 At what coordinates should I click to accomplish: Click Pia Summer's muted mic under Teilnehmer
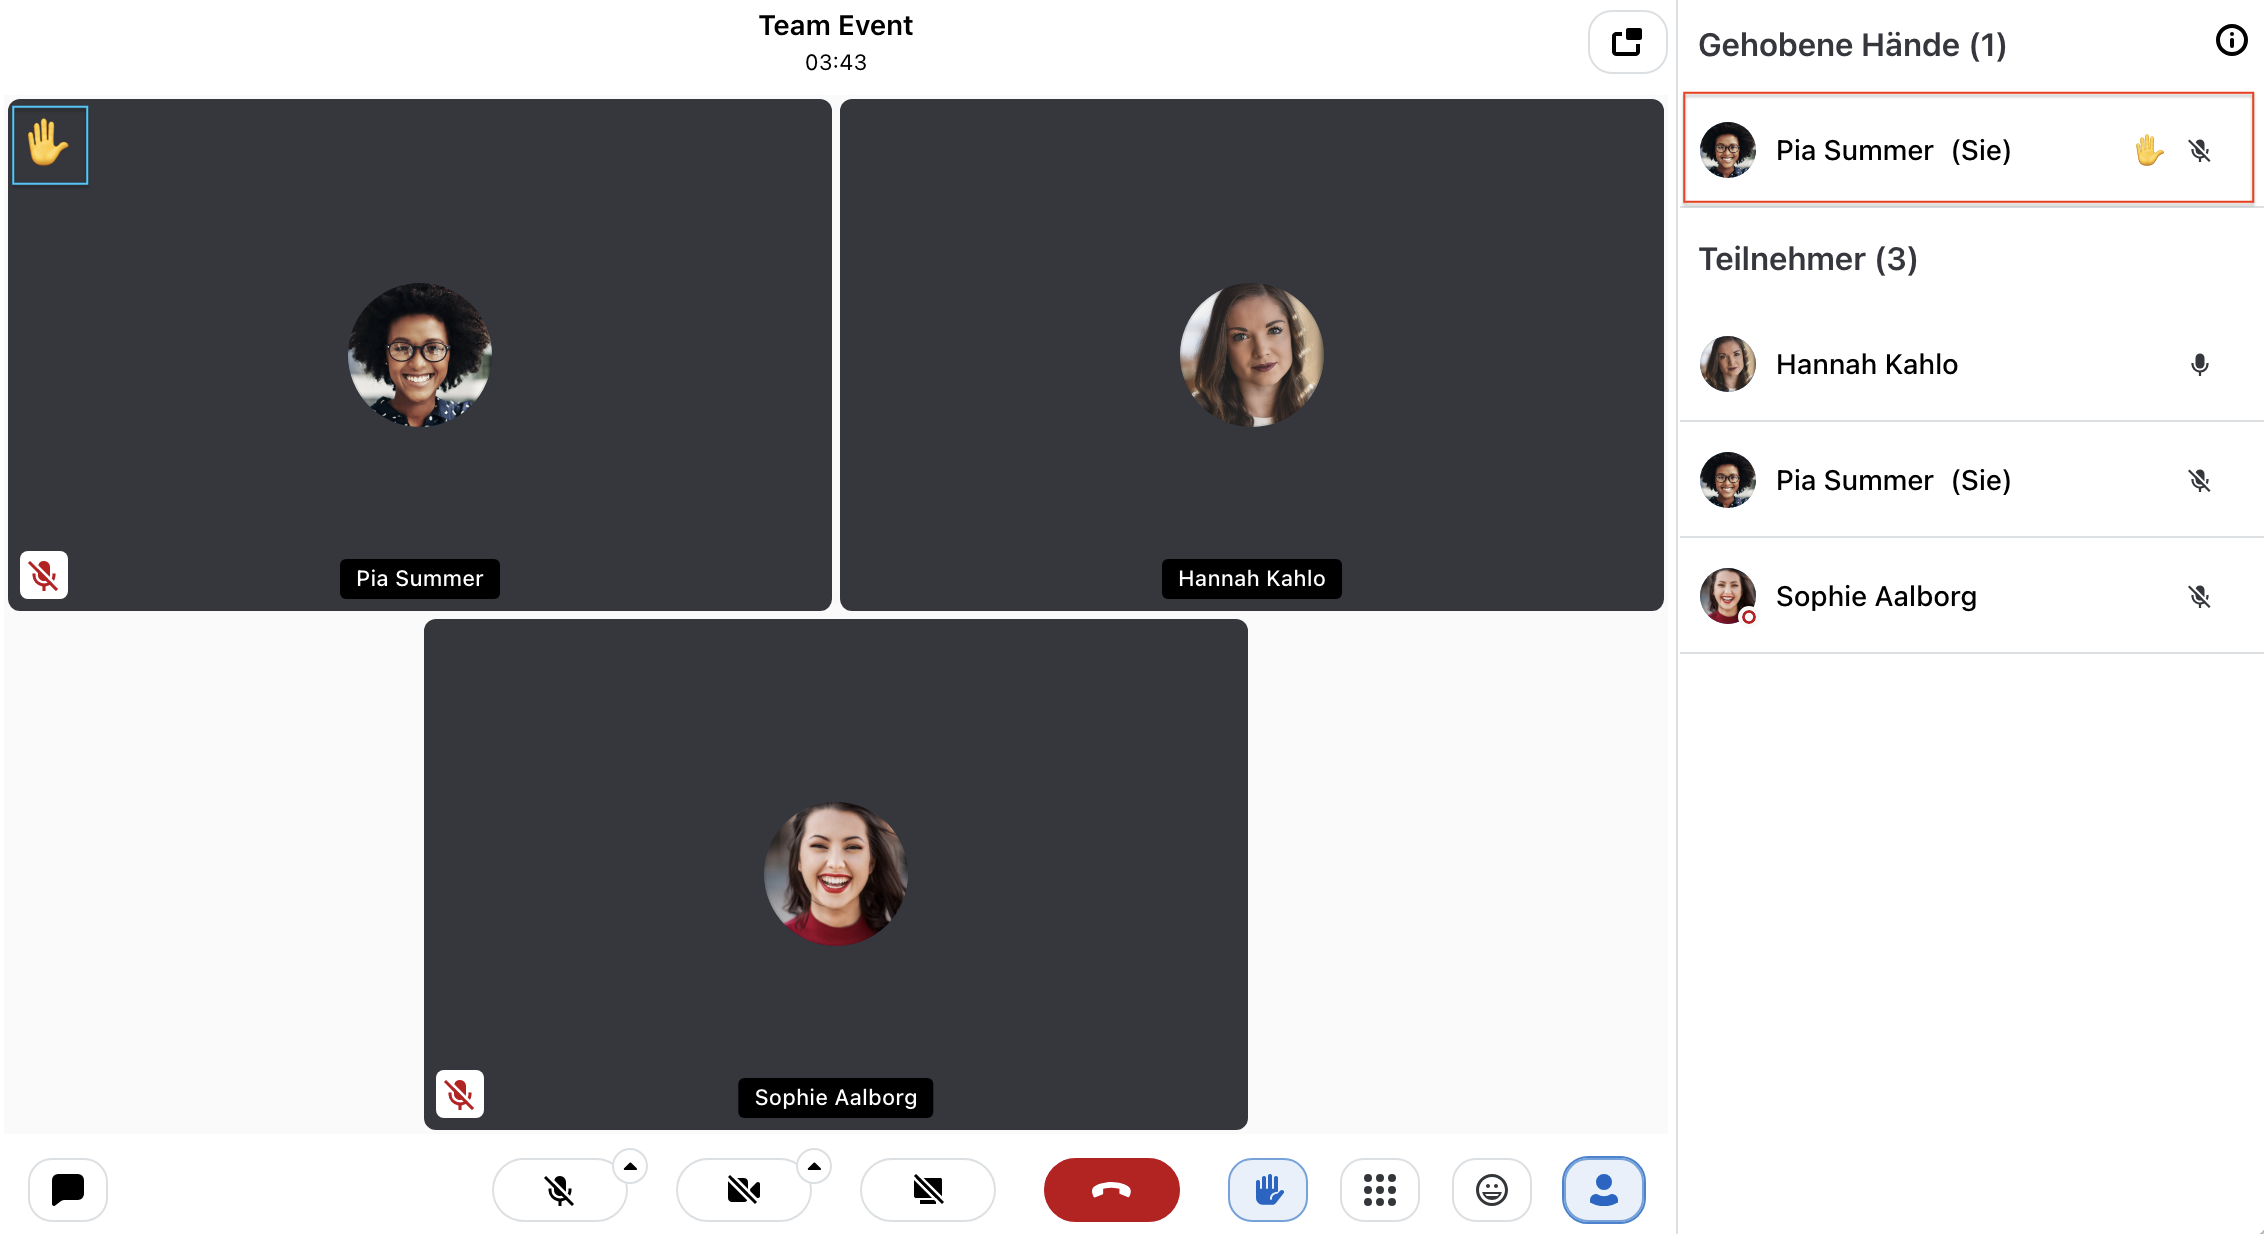[2200, 481]
